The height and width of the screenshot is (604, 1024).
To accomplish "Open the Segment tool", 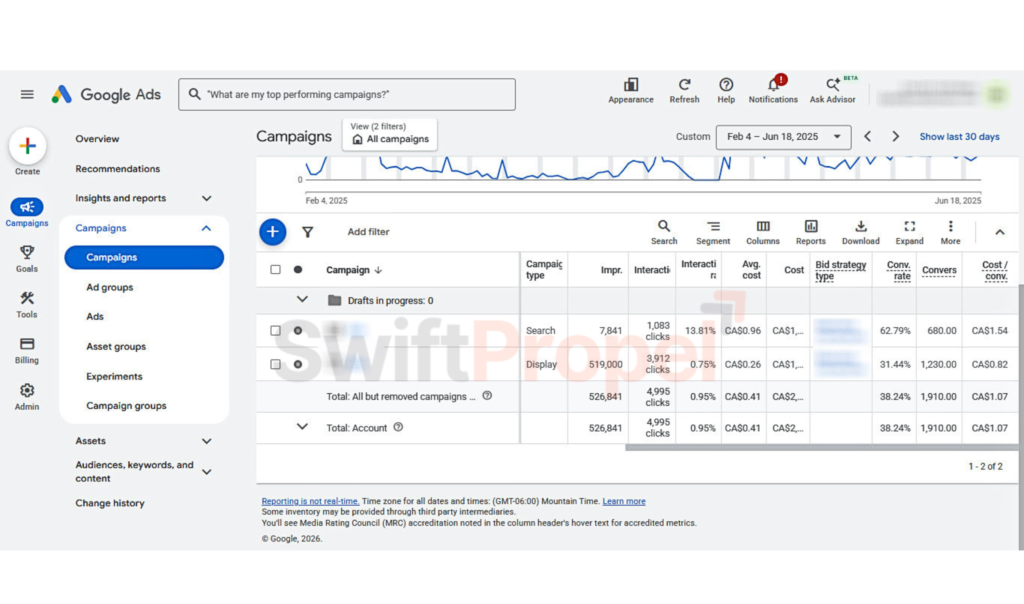I will [x=713, y=232].
